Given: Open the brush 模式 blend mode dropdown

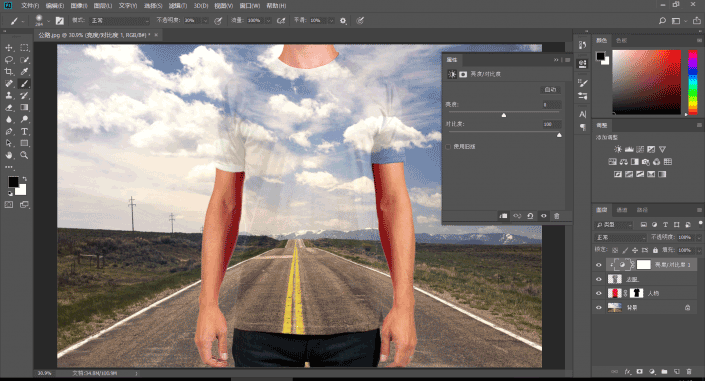Looking at the screenshot, I should click(x=119, y=21).
